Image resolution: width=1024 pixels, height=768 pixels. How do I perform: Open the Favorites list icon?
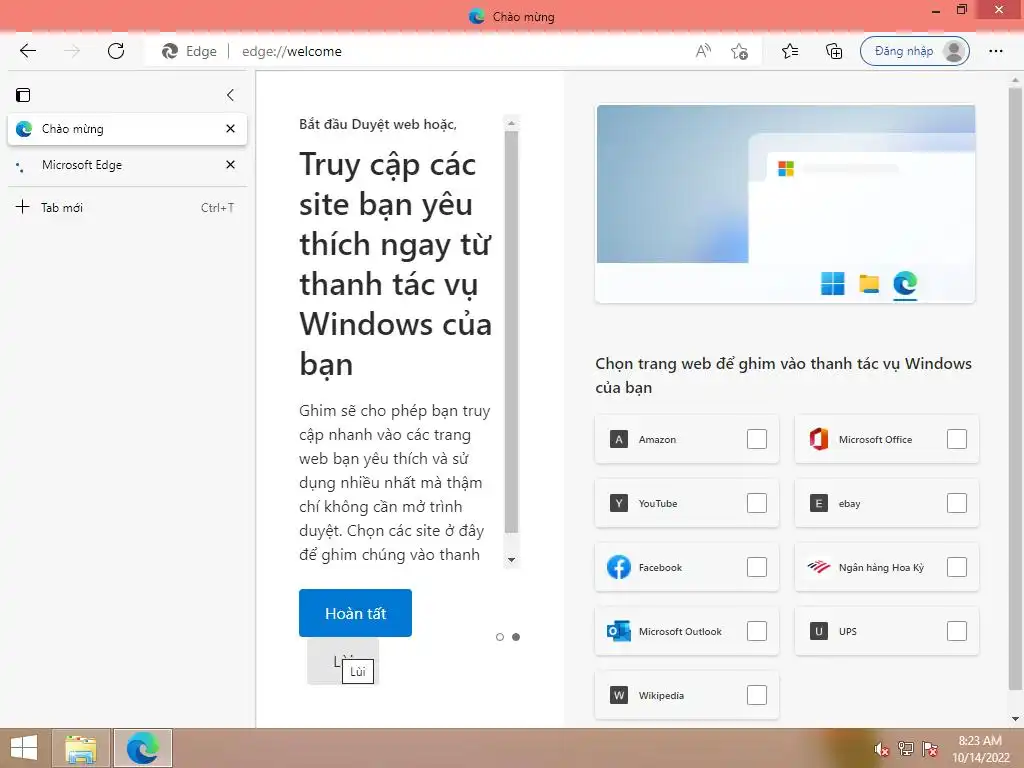pyautogui.click(x=790, y=51)
